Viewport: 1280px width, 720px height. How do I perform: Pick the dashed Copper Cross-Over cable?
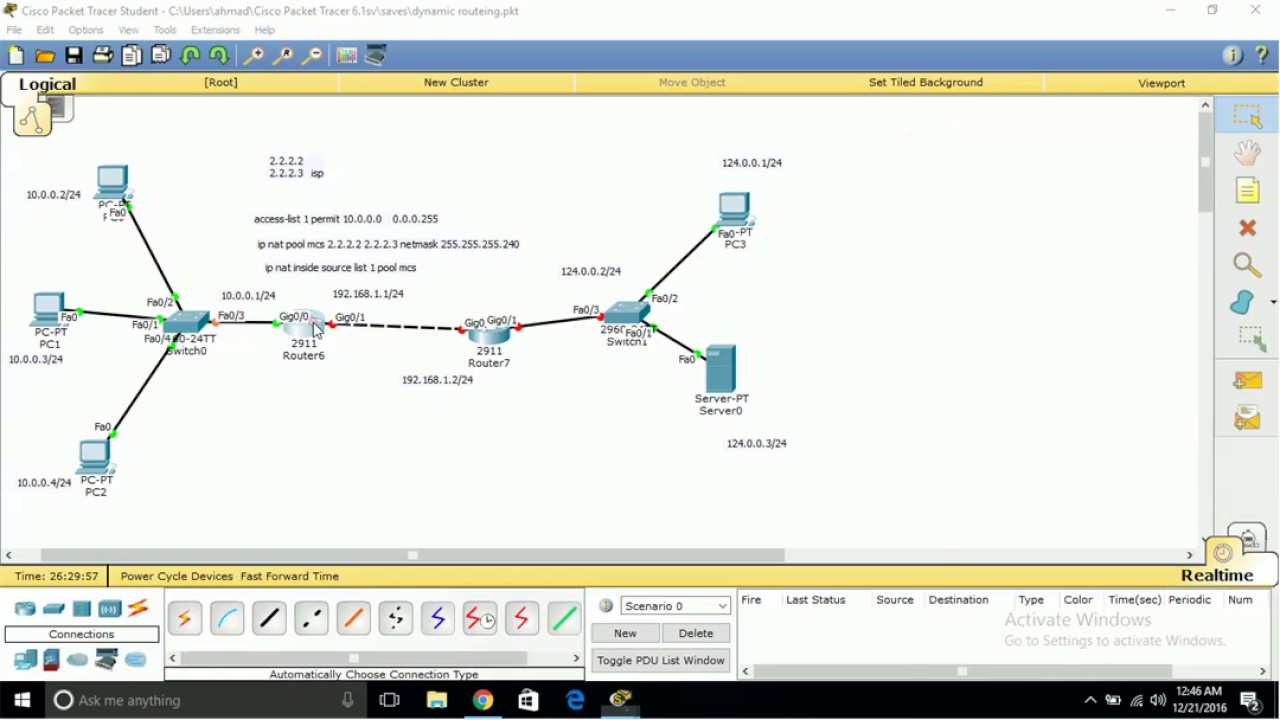click(311, 620)
